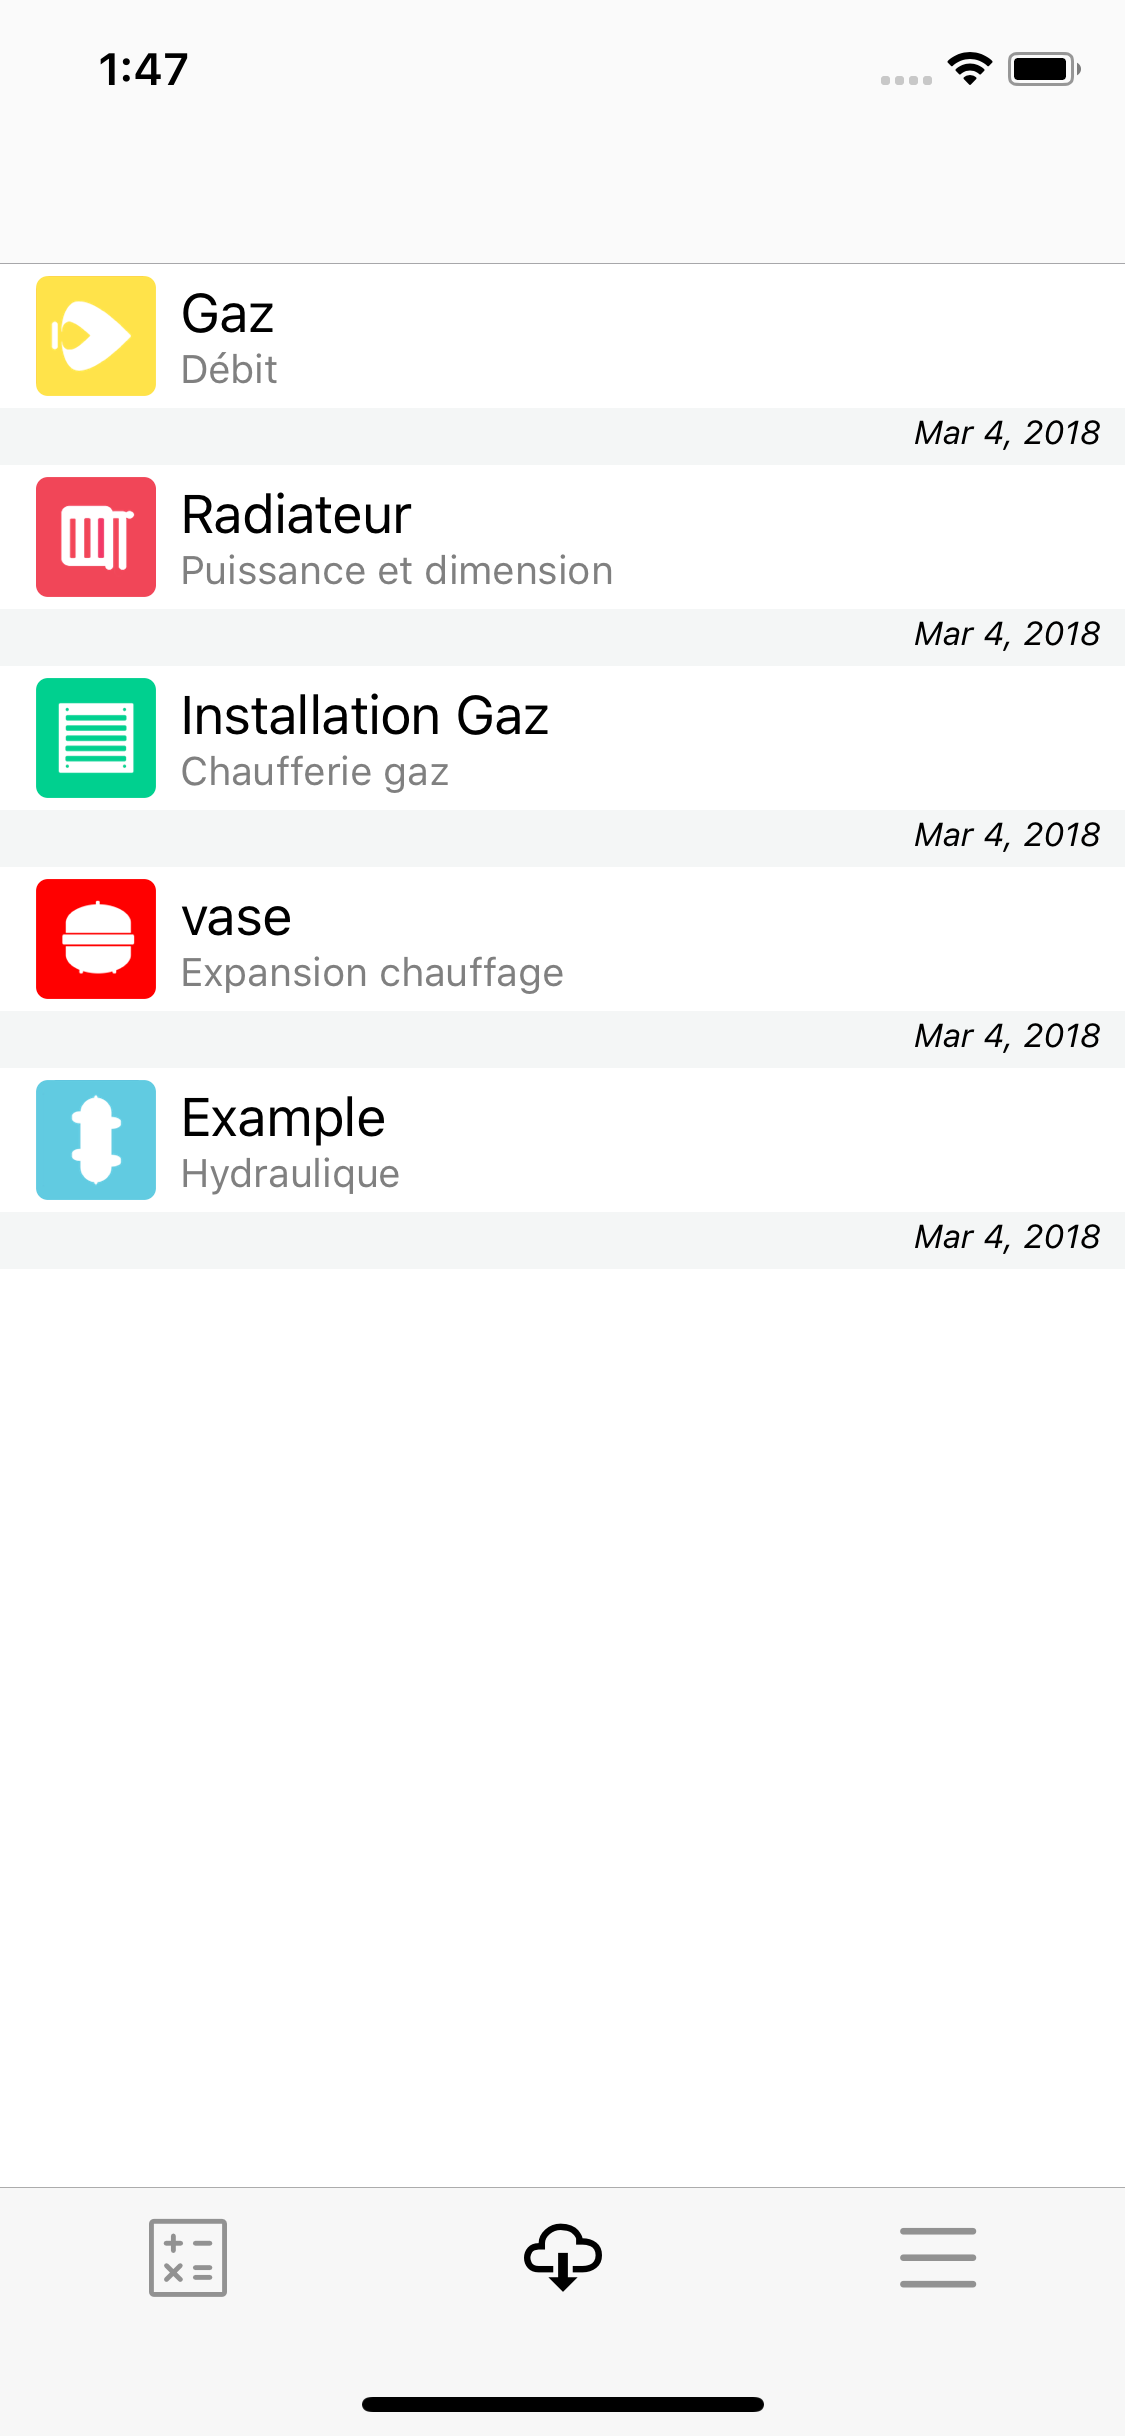Screen dimensions: 1125x2436
Task: Select the green Installation Gaz boiler icon
Action: tap(95, 738)
